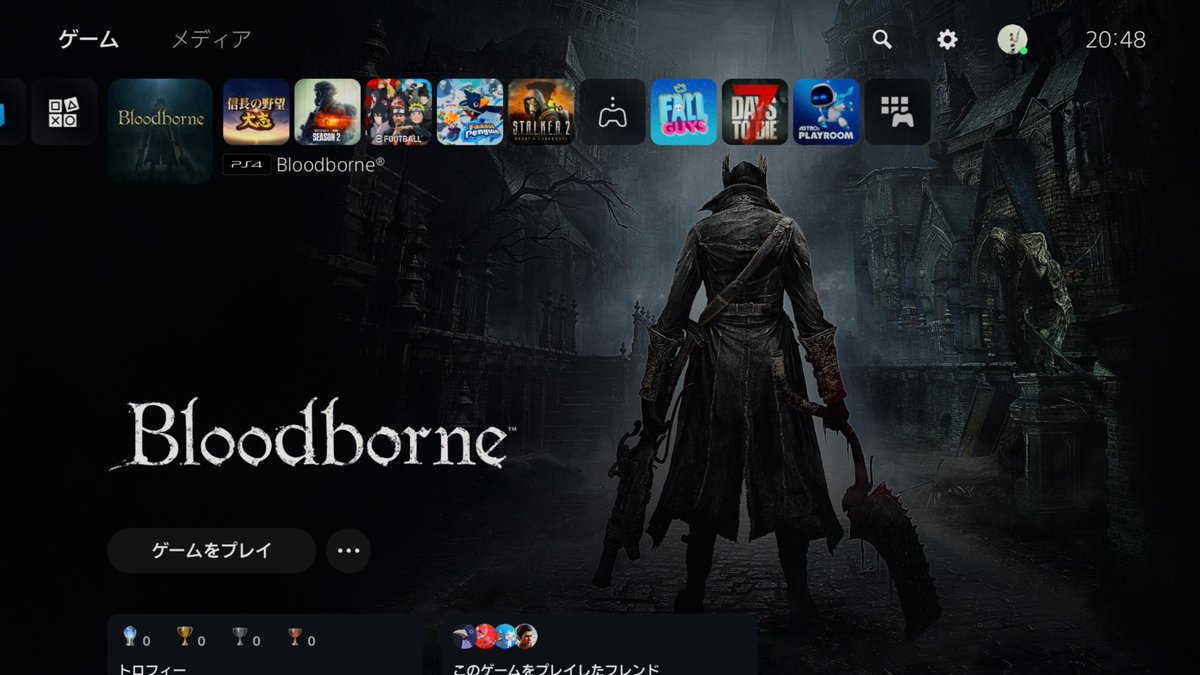
Task: Open the game tile labeled Season 2
Action: (327, 112)
